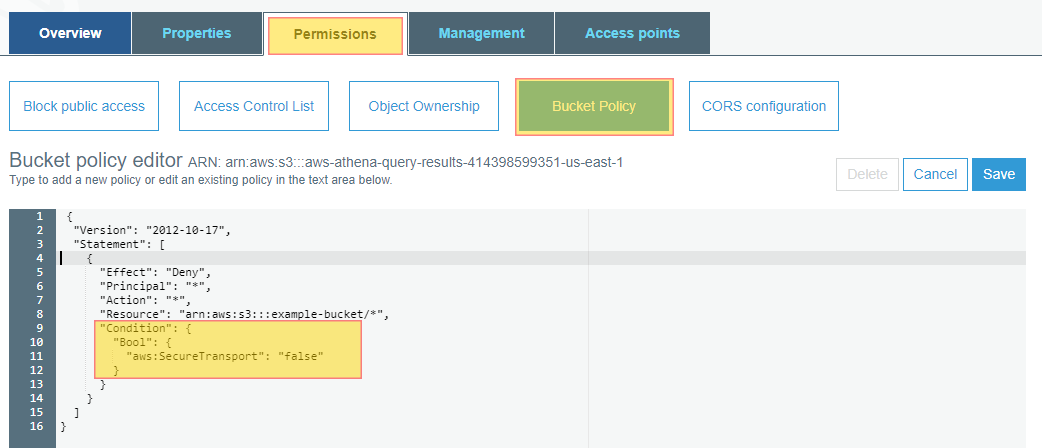1042x448 pixels.
Task: Click the Principal line in policy
Action: point(155,286)
